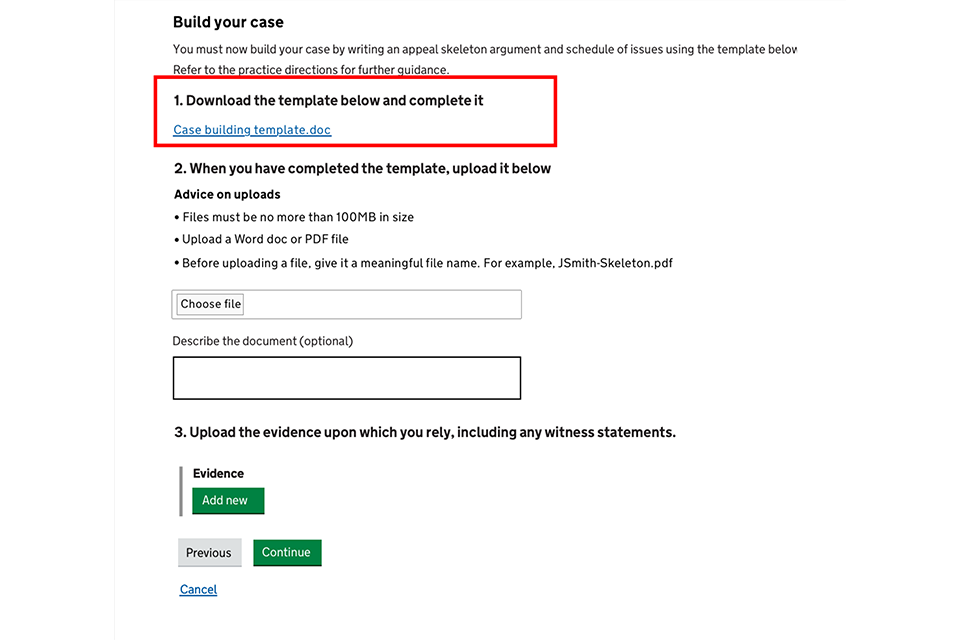Click the step 2 upload template heading
Screen dimensions: 960x640
click(x=362, y=168)
